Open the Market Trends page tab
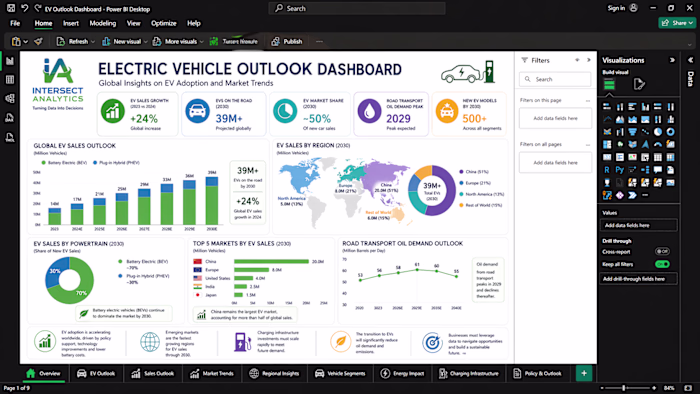 [x=212, y=373]
